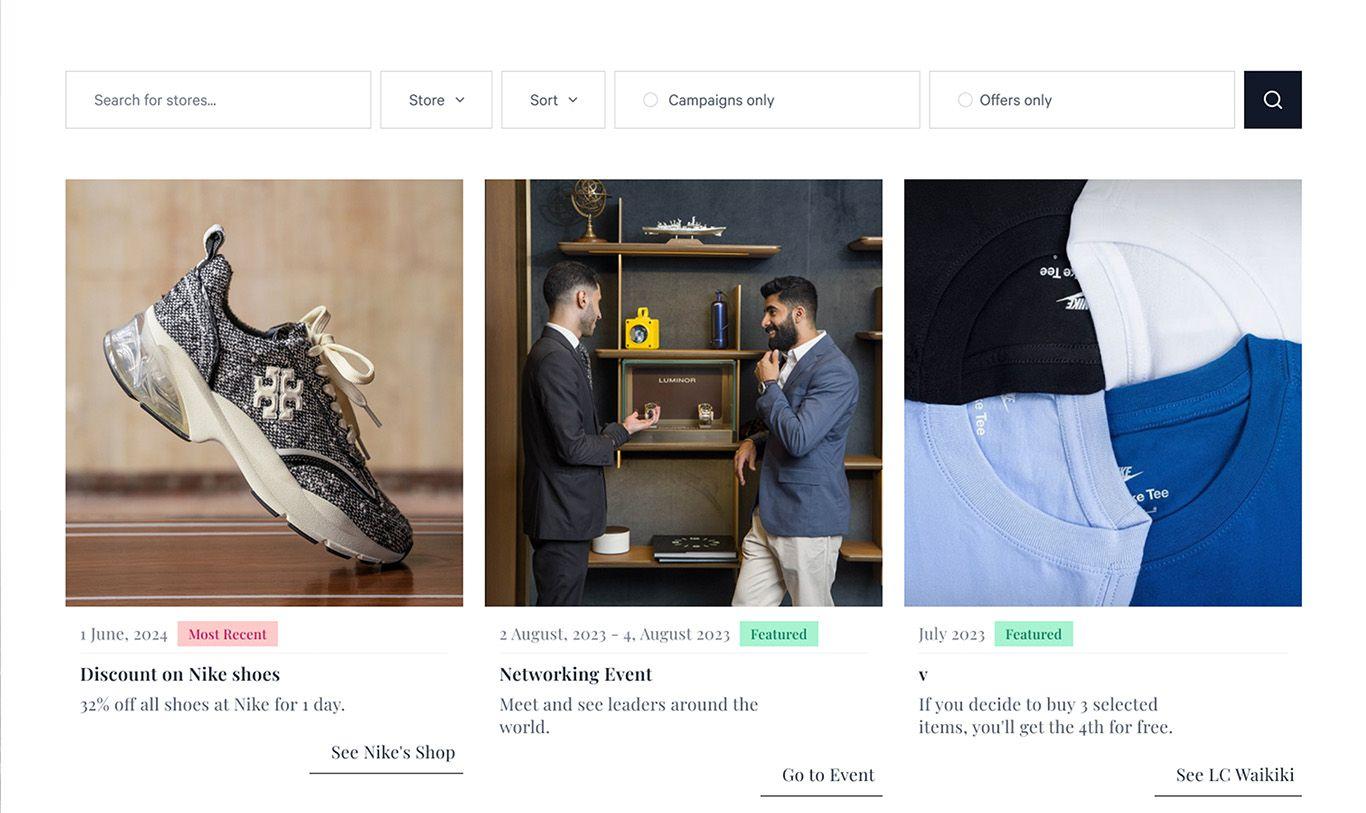
Task: Click the Sort dropdown chevron arrow
Action: (573, 100)
